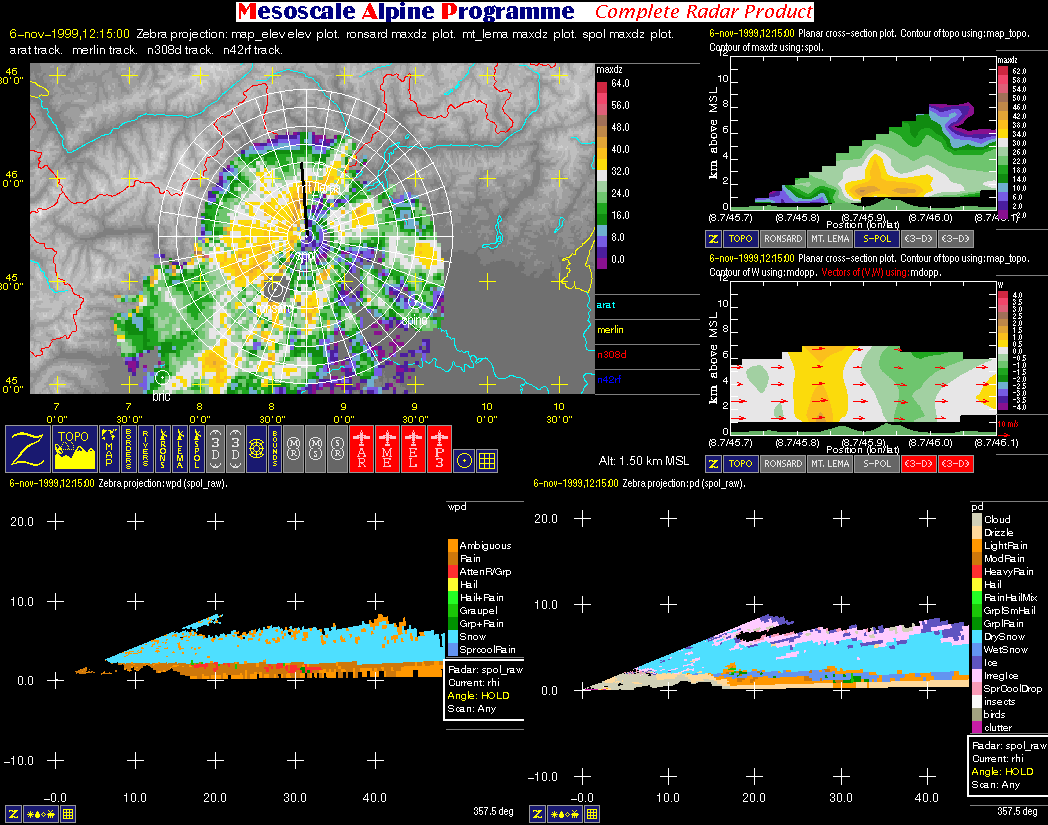Click the red P3 aircraft track icon

pyautogui.click(x=439, y=448)
